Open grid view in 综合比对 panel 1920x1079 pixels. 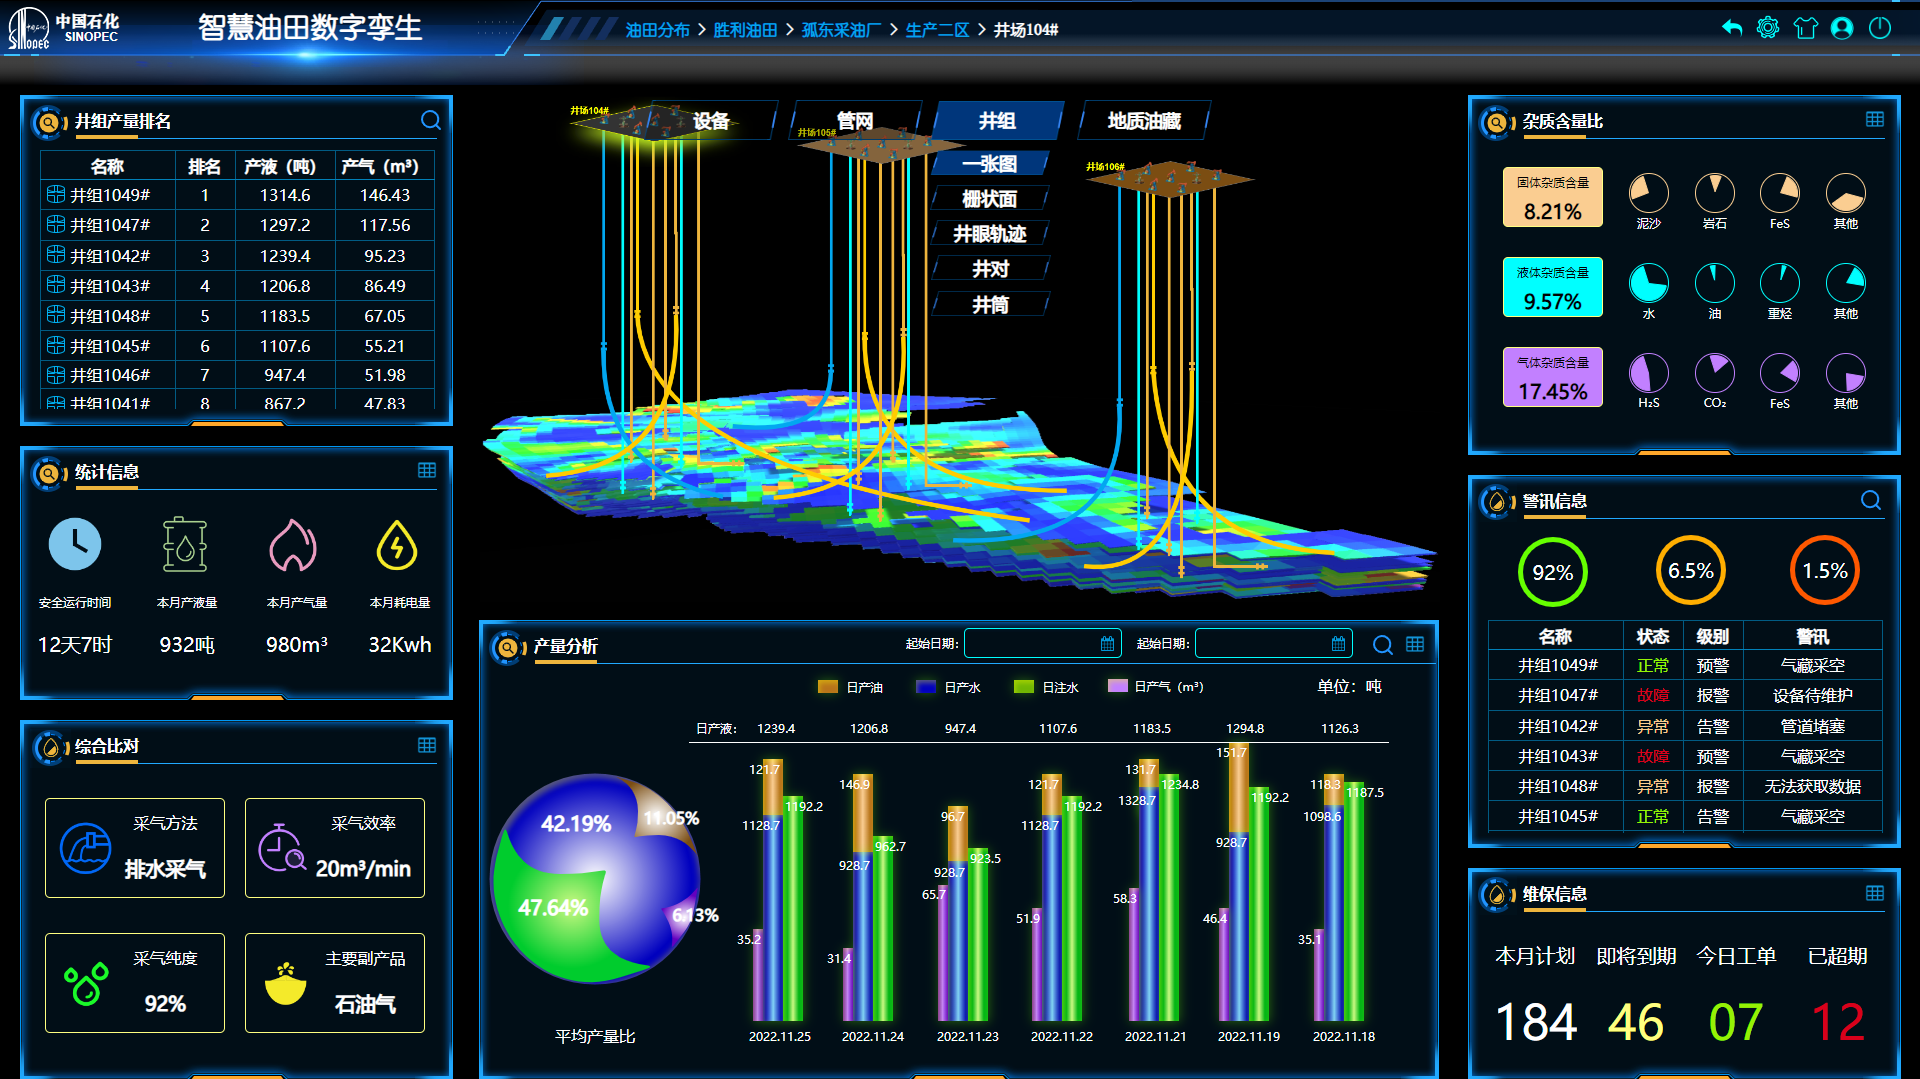(x=427, y=745)
